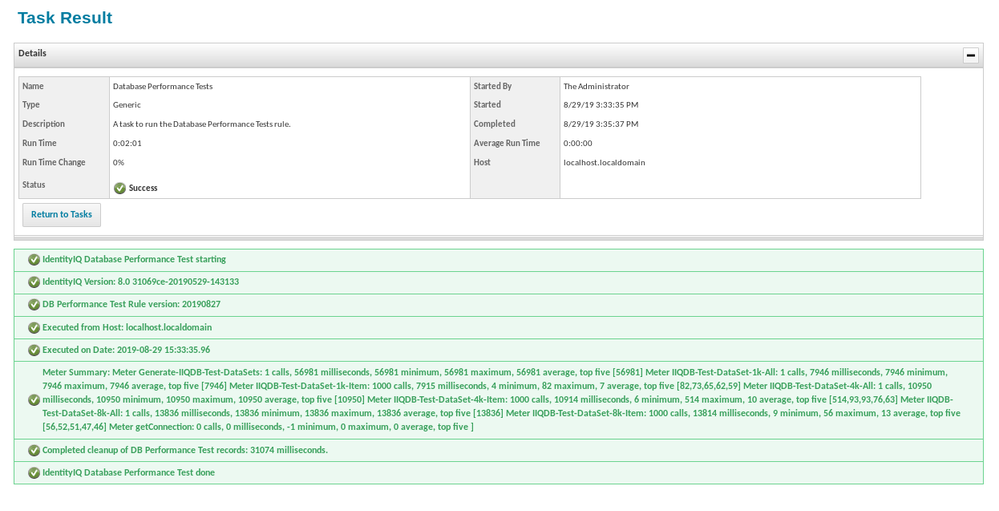Click check icon beside IdentityIQ Version message
Screen dimensions: 999x511
pyautogui.click(x=34, y=282)
